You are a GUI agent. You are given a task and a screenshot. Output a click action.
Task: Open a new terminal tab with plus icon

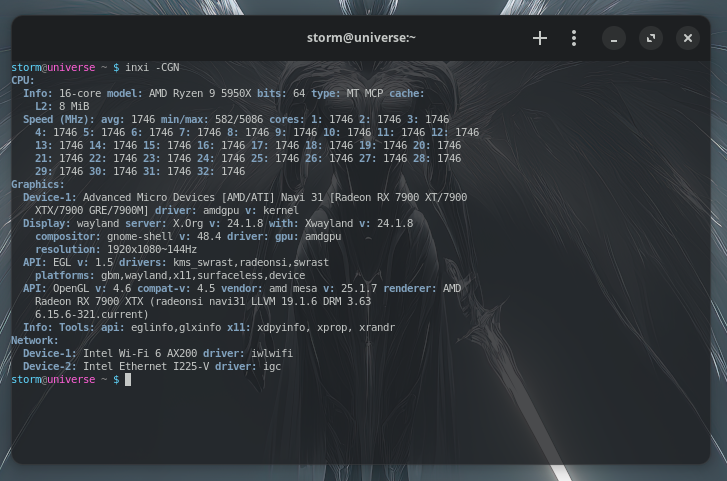540,38
